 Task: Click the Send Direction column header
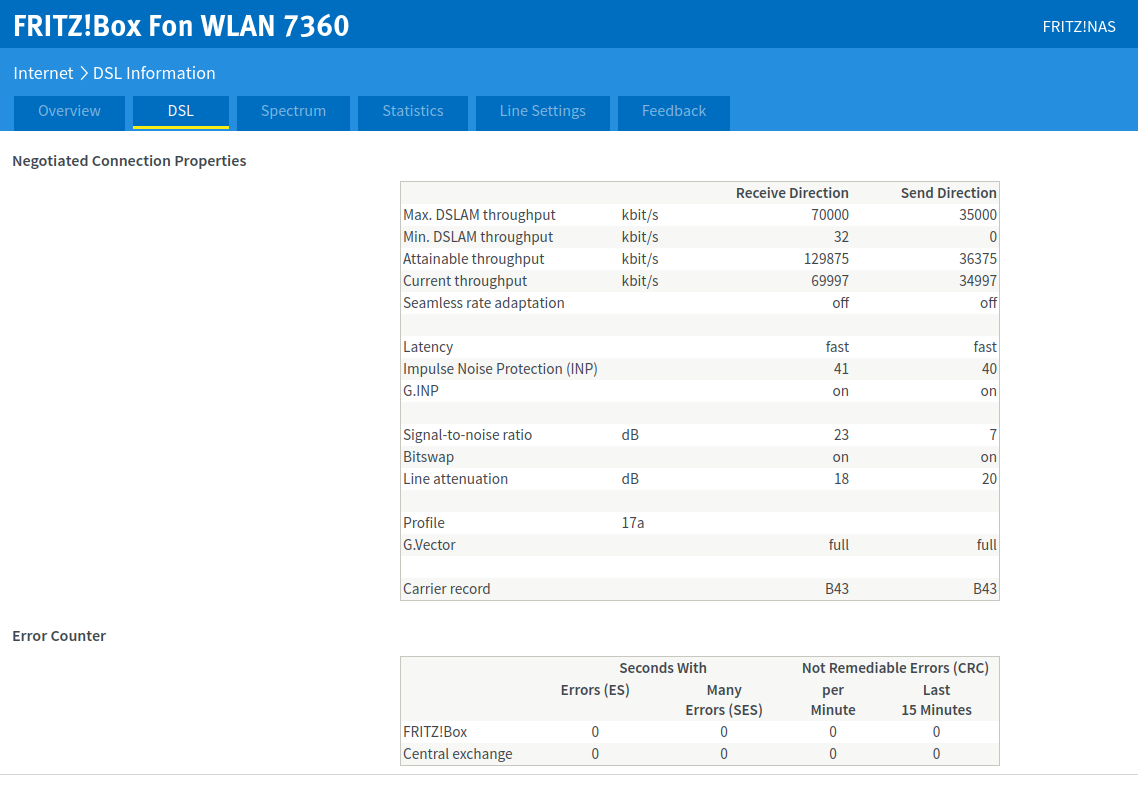(948, 193)
